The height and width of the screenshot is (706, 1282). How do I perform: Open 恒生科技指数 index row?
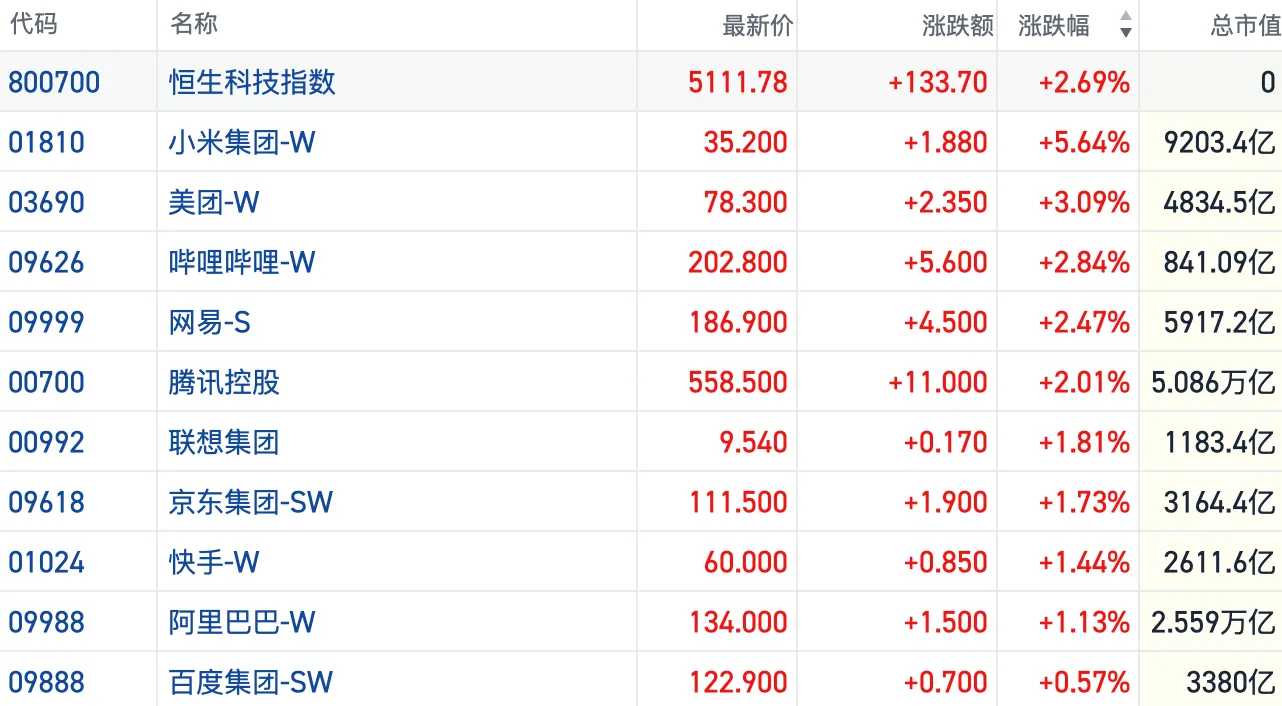pos(252,82)
